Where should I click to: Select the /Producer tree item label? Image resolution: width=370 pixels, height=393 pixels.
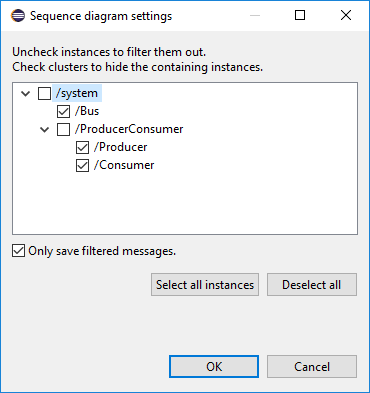[x=120, y=147]
